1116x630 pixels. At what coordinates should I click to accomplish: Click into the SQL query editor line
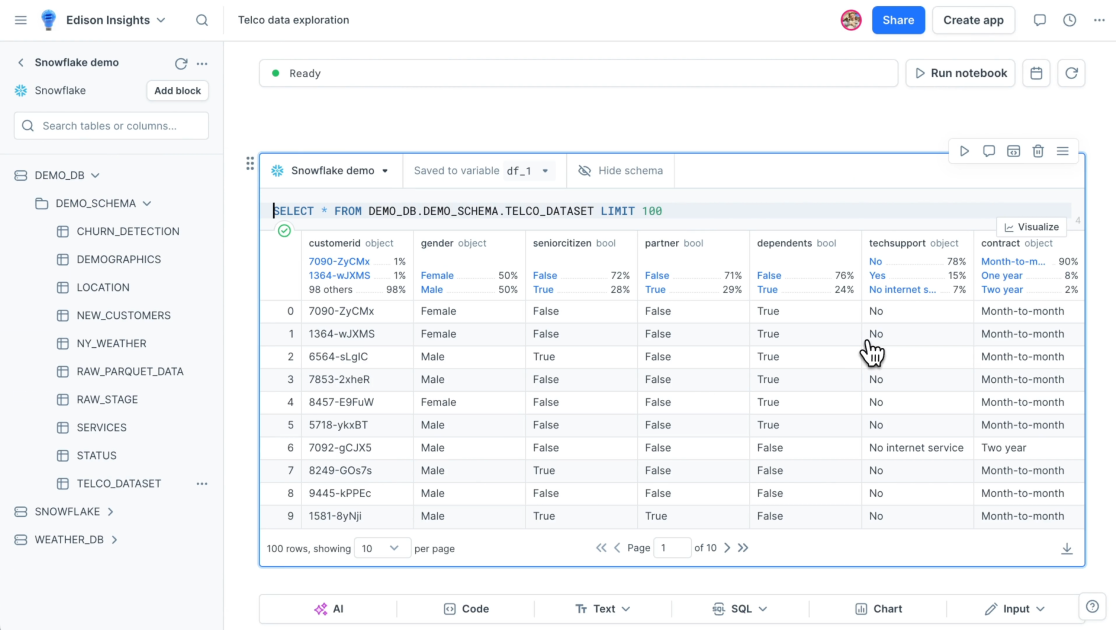[674, 211]
